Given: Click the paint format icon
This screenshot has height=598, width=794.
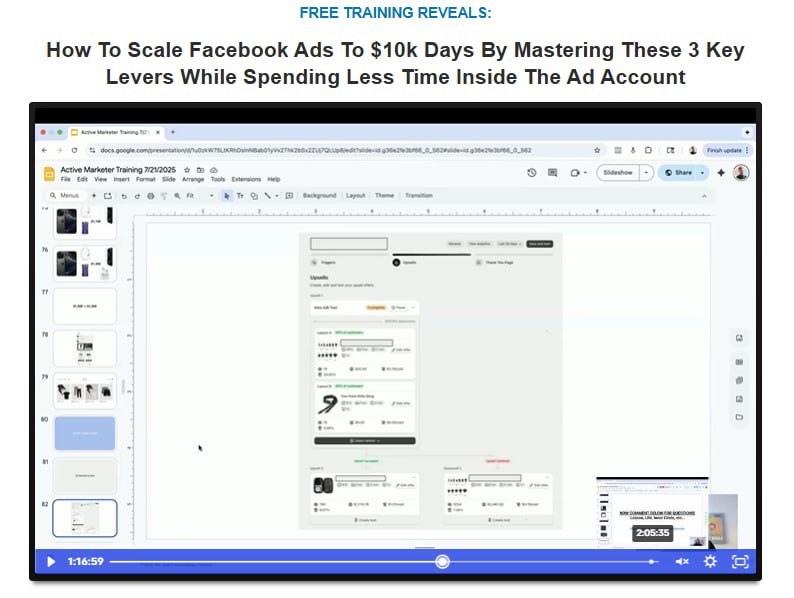Looking at the screenshot, I should pos(164,196).
